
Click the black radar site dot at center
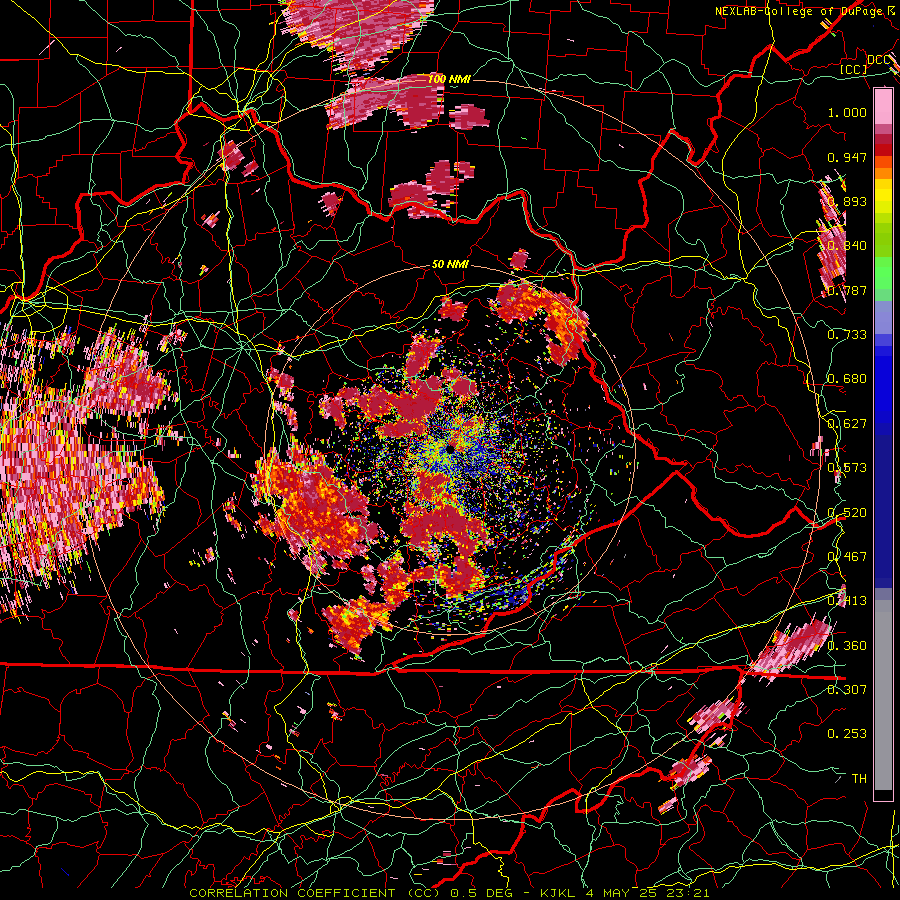(x=452, y=448)
